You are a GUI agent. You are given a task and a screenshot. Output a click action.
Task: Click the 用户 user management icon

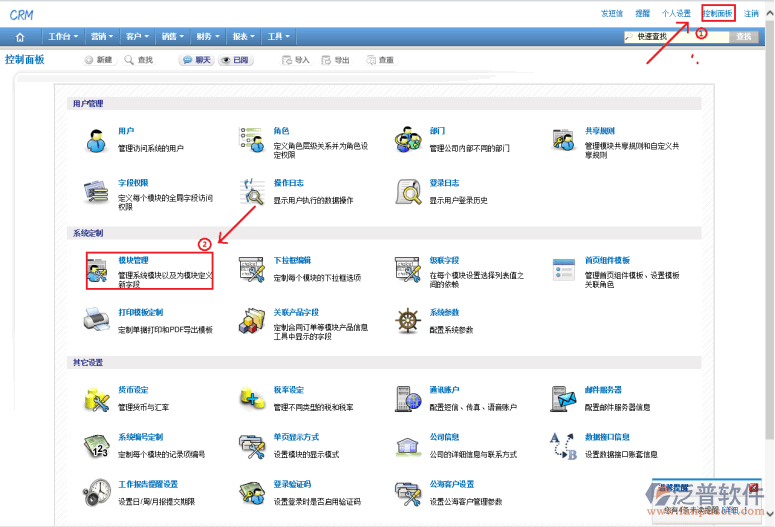pos(97,140)
